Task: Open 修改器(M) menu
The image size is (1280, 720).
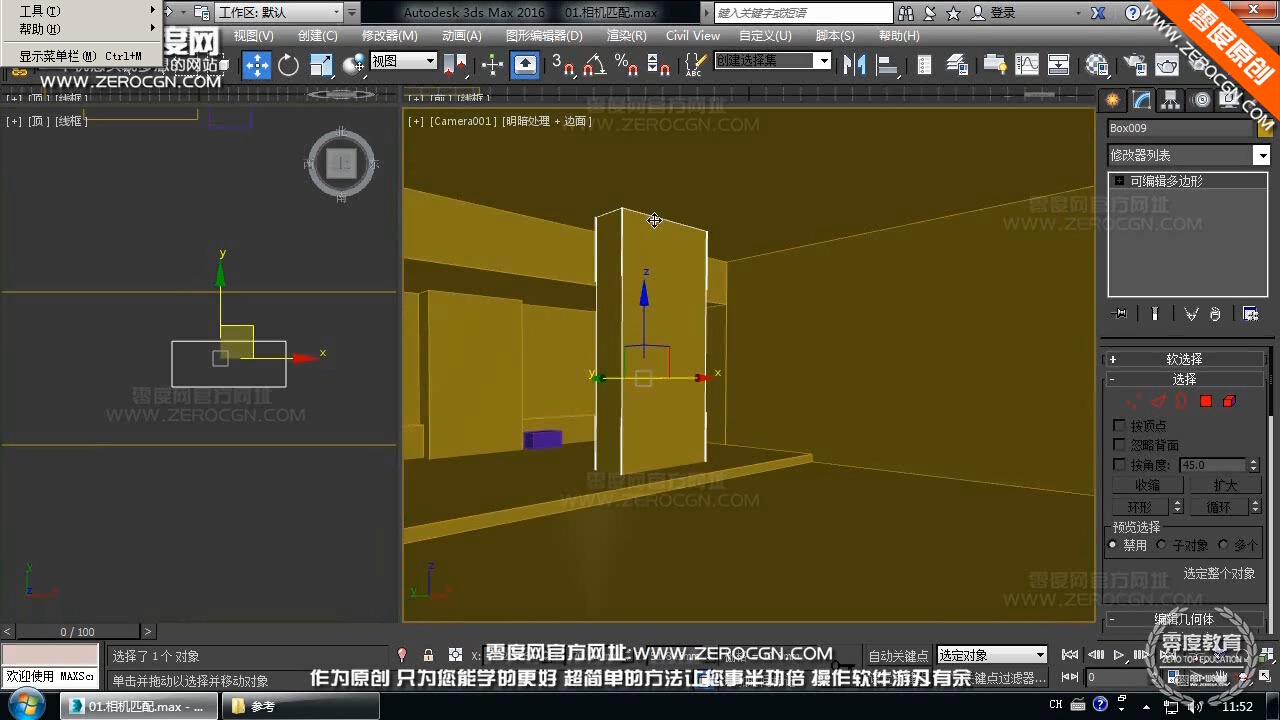Action: [x=390, y=35]
